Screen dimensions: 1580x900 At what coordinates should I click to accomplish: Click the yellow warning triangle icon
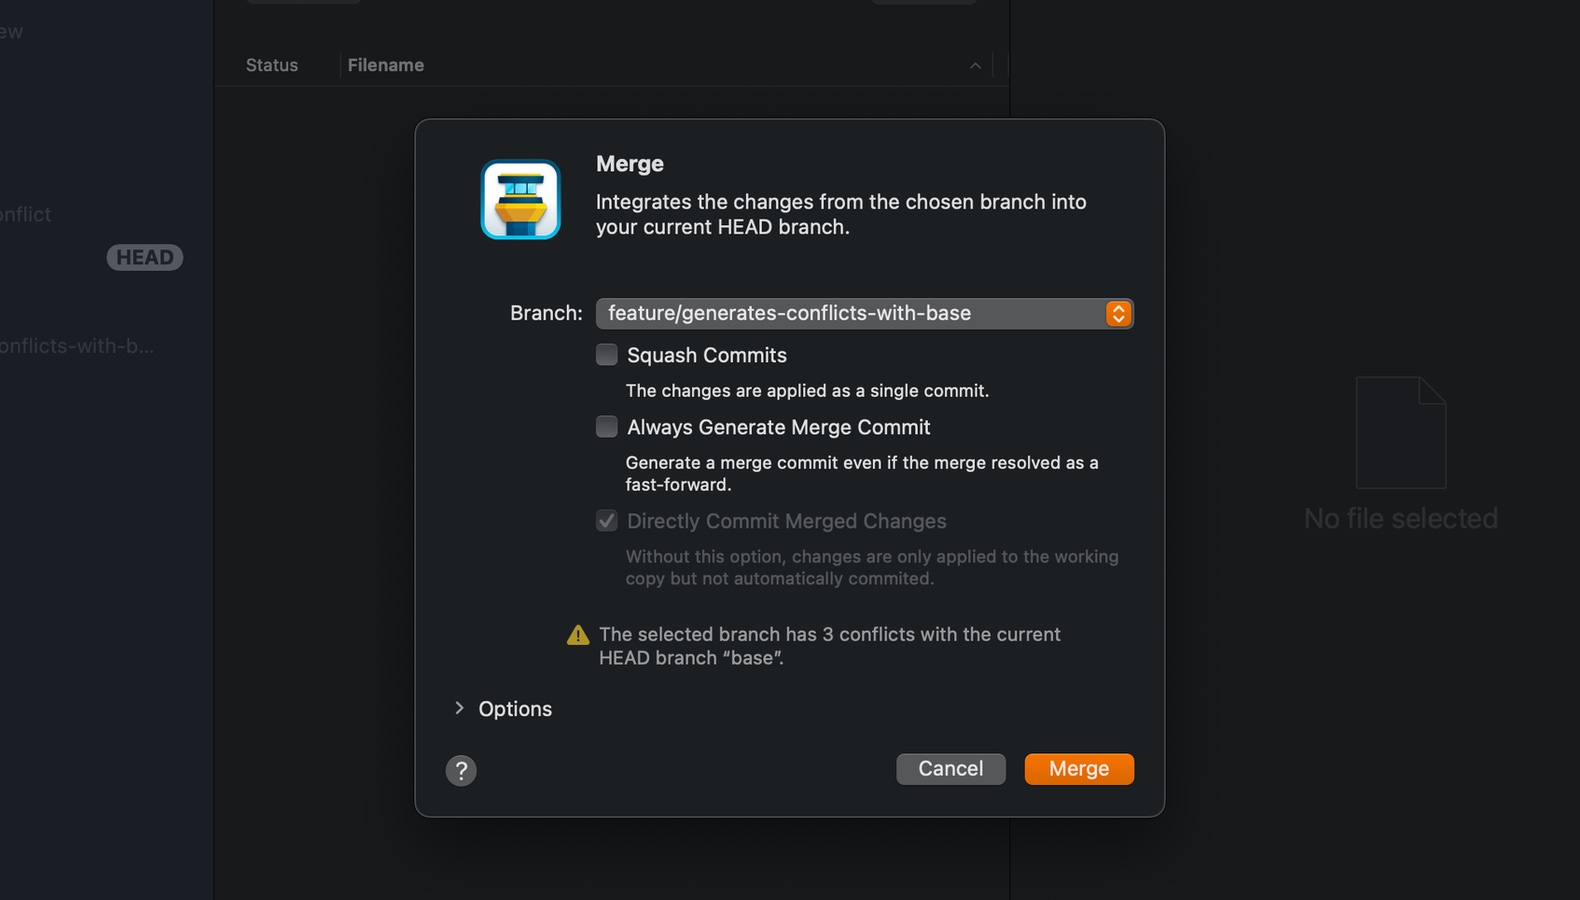tap(576, 633)
